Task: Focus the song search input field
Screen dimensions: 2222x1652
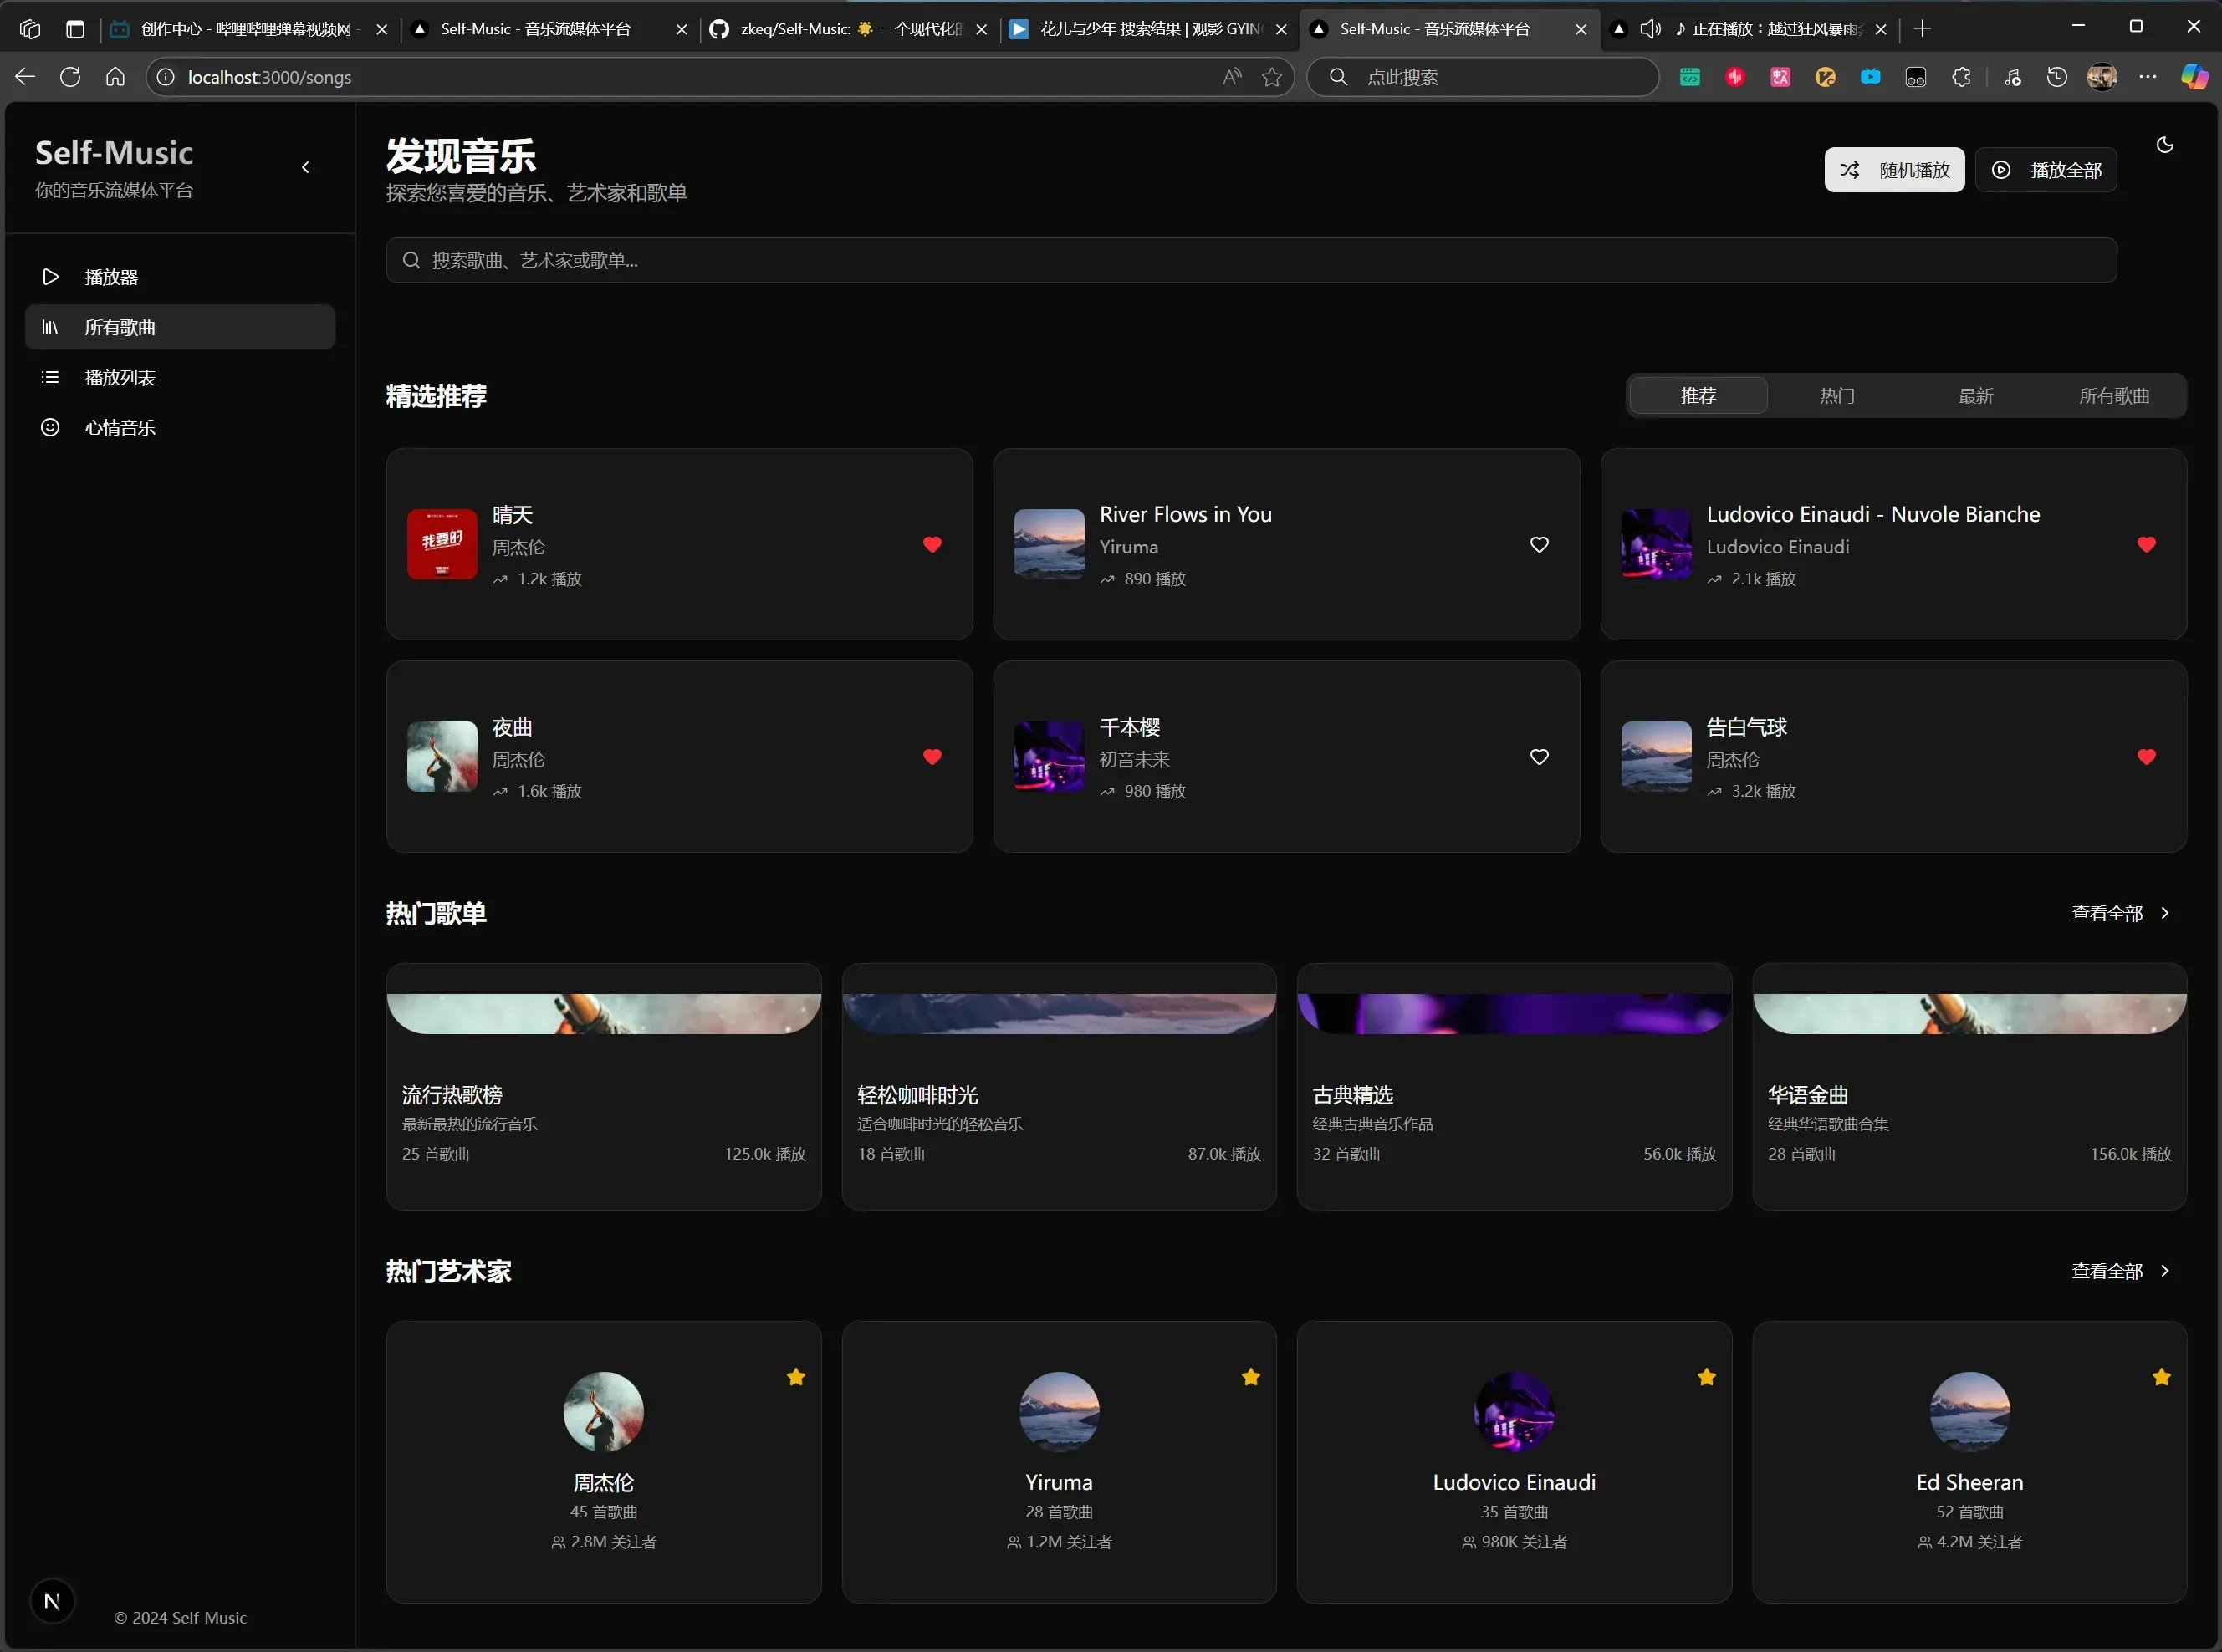Action: [x=1250, y=260]
